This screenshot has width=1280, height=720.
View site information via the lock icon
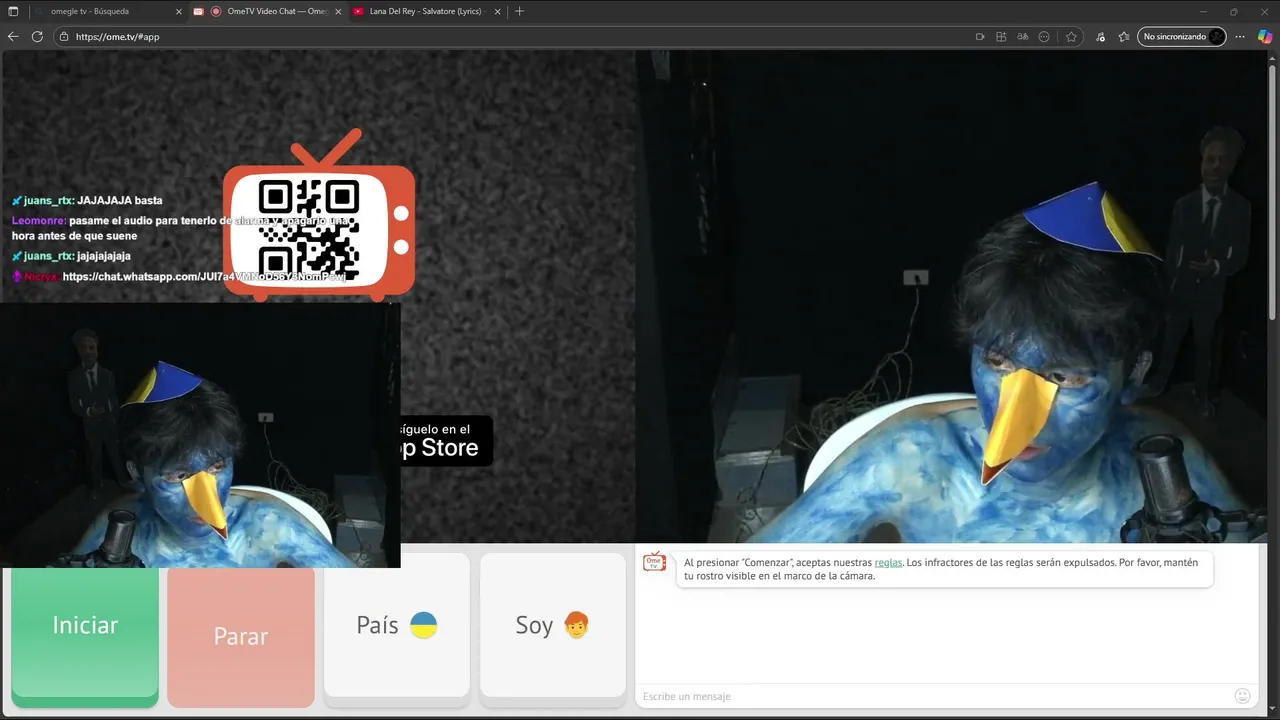click(x=64, y=36)
